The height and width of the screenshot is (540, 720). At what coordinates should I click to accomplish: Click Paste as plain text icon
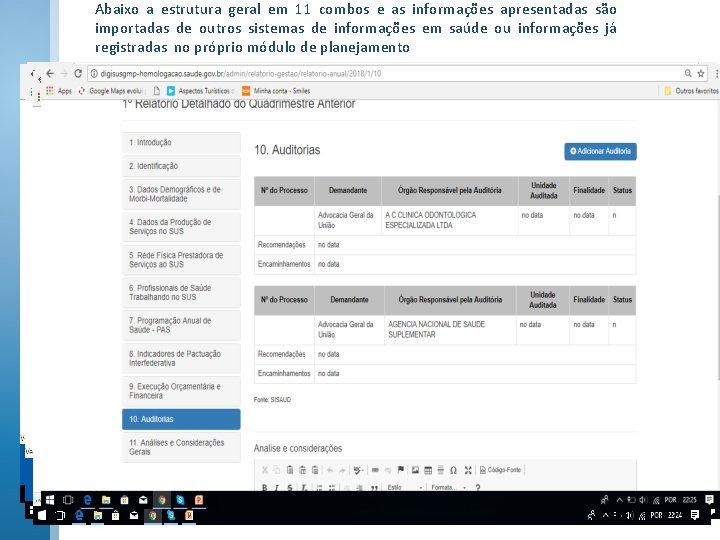[302, 470]
